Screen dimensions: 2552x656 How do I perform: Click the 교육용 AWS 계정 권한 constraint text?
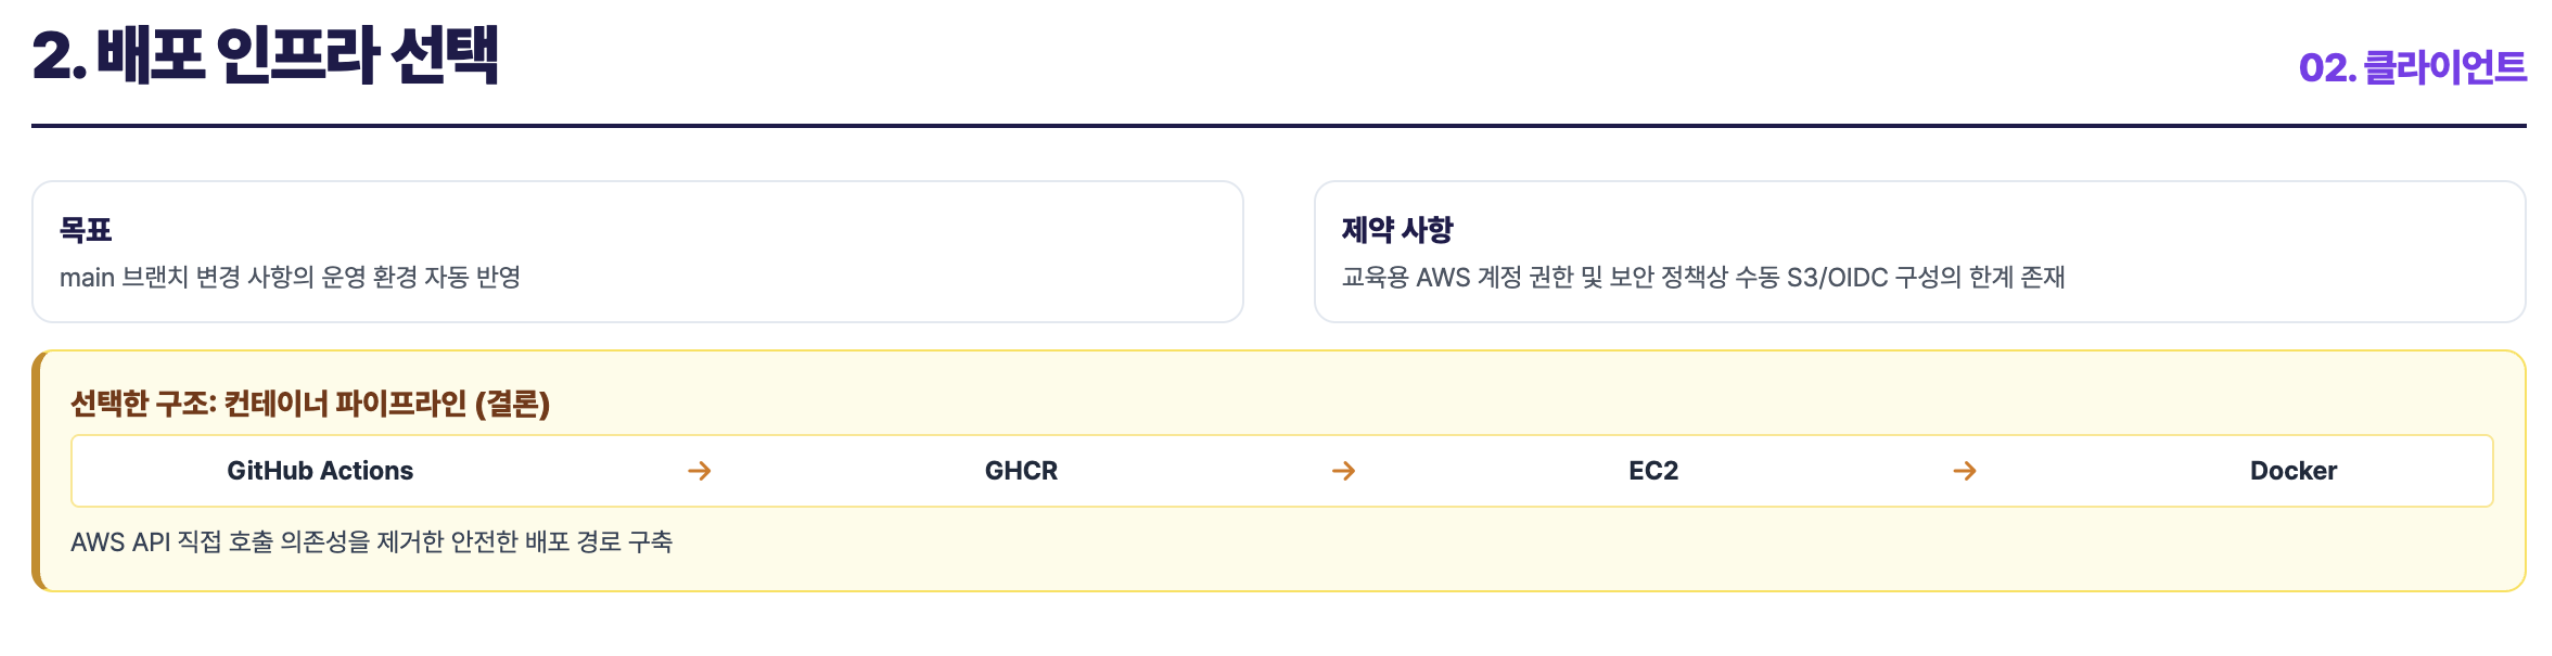[x=1702, y=277]
